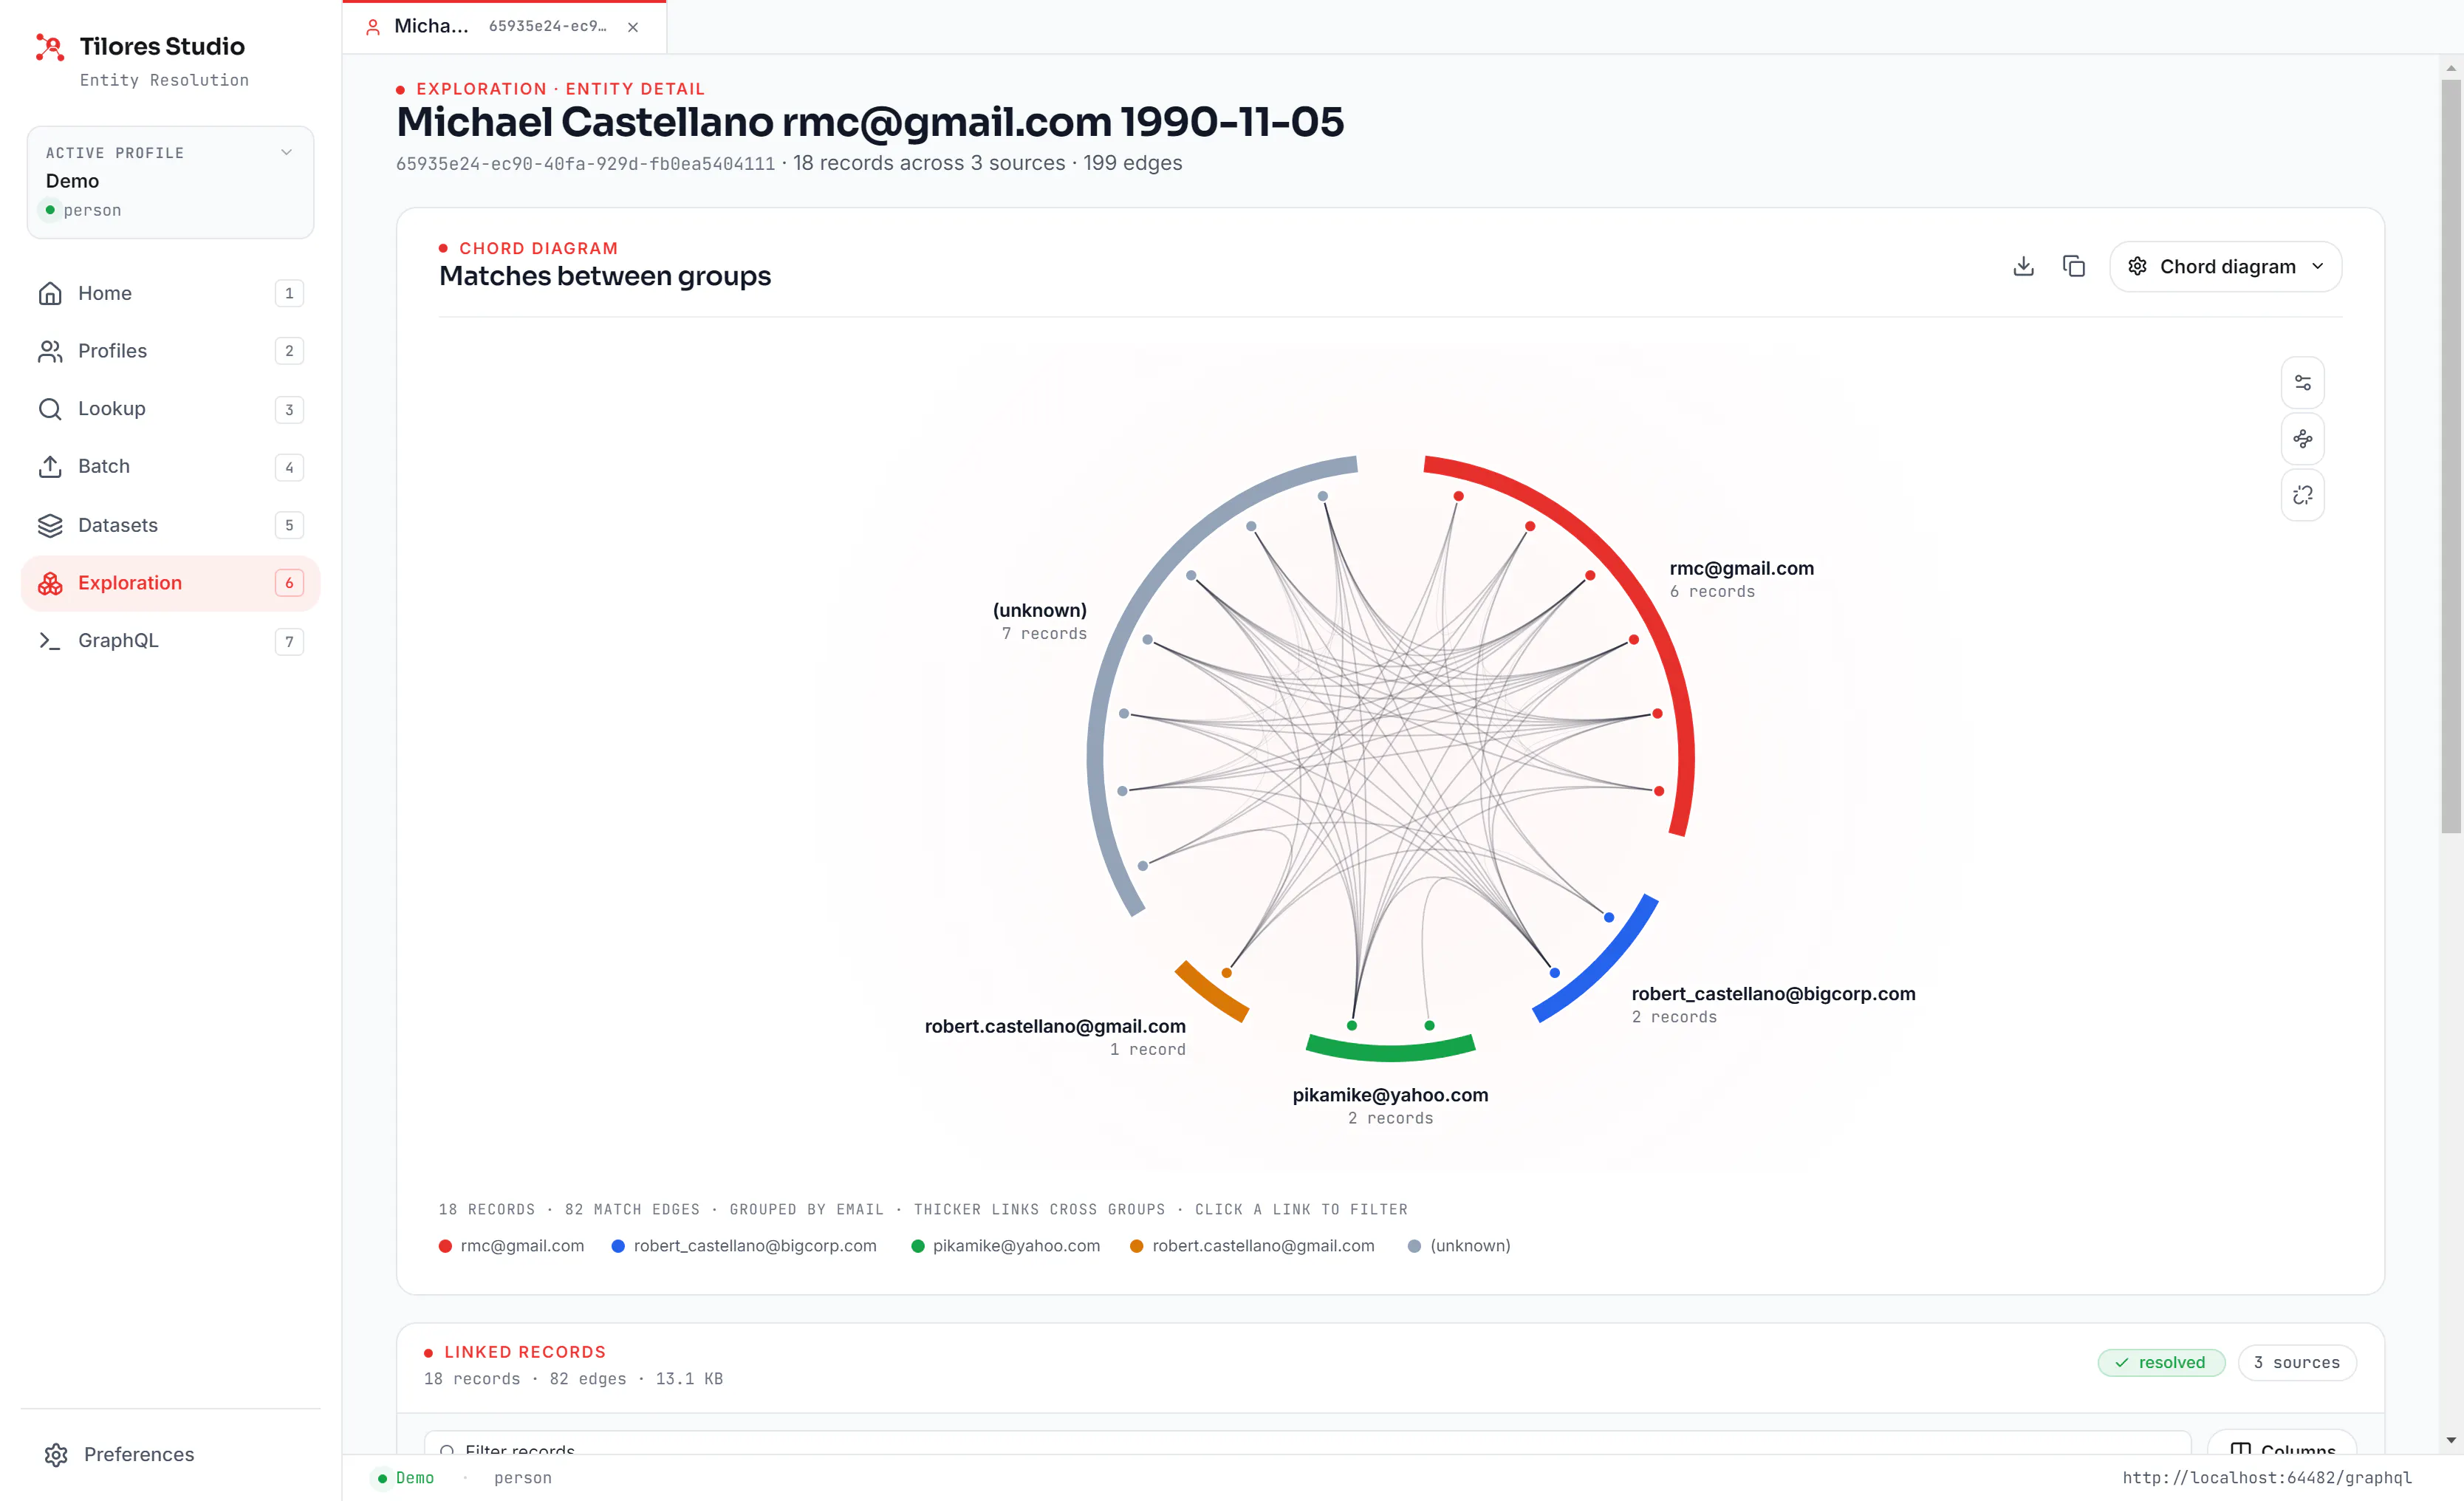The height and width of the screenshot is (1501, 2464).
Task: Open the Chord diagram view dropdown
Action: (x=2225, y=266)
